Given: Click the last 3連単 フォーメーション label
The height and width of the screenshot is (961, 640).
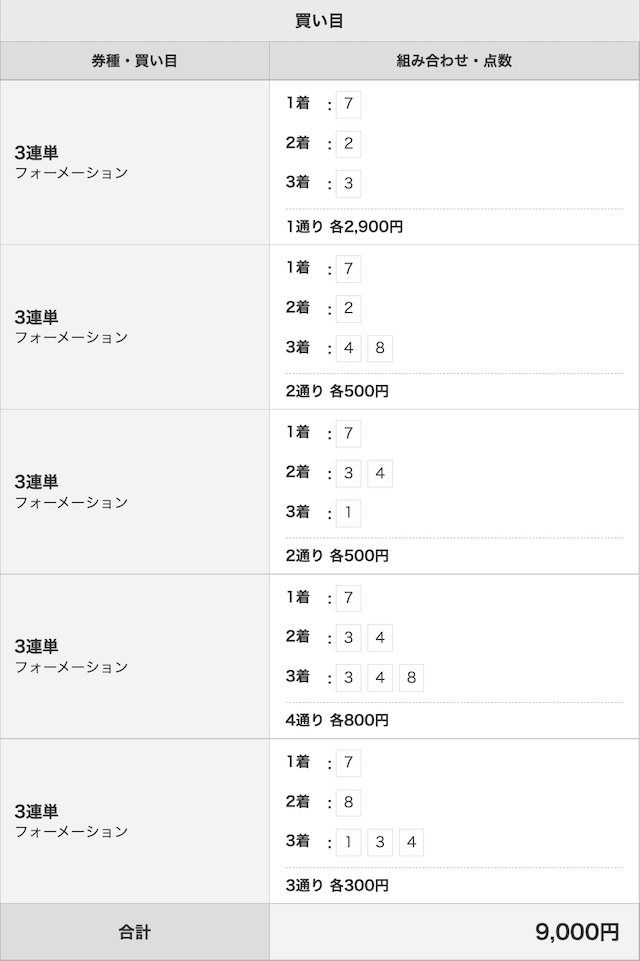Looking at the screenshot, I should tap(71, 821).
